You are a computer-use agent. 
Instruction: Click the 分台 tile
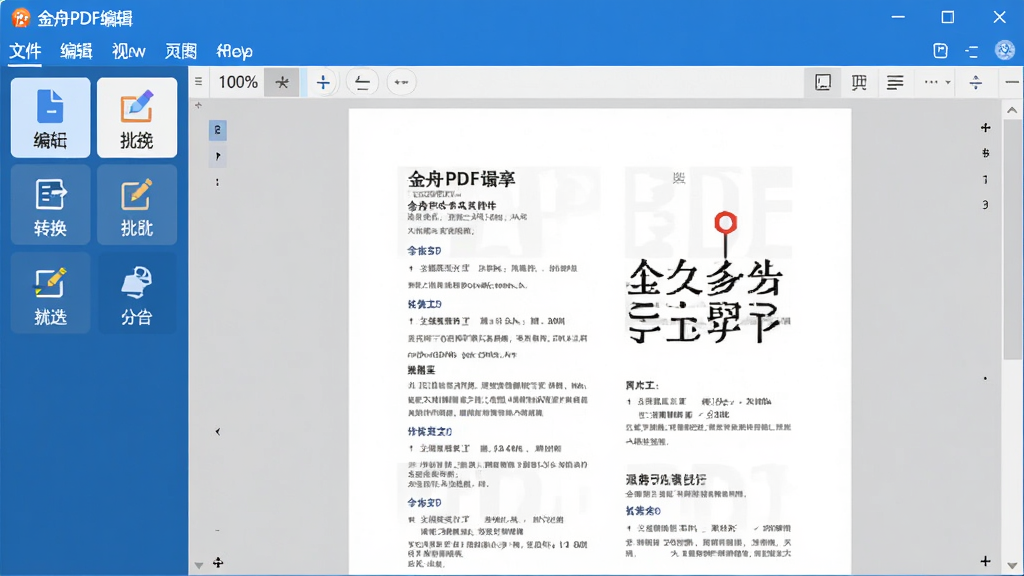pyautogui.click(x=136, y=293)
